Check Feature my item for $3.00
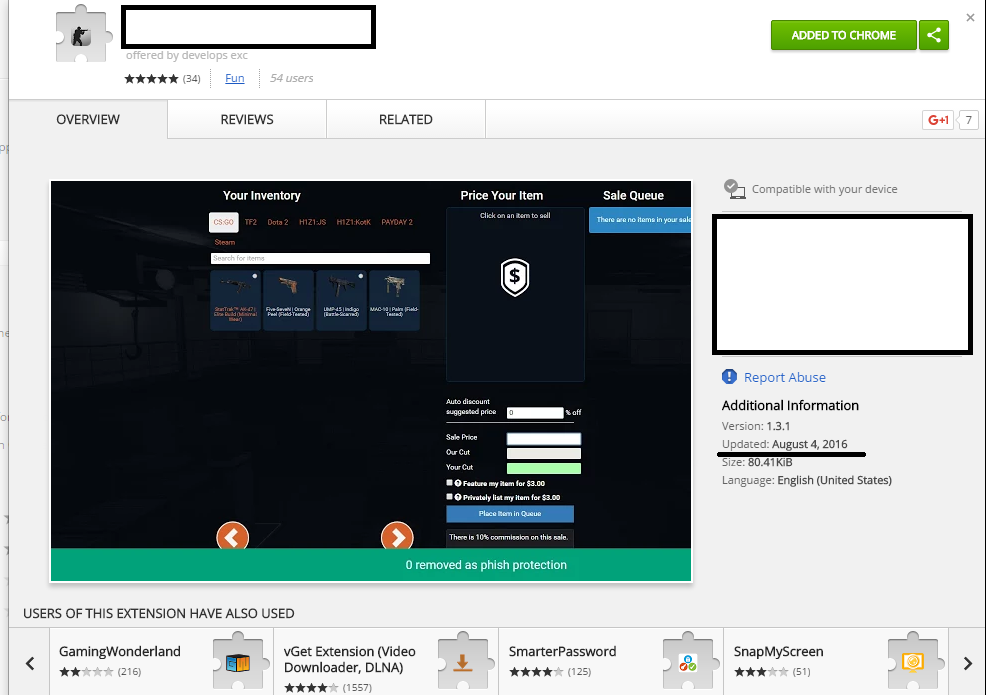The width and height of the screenshot is (986, 695). click(x=450, y=483)
